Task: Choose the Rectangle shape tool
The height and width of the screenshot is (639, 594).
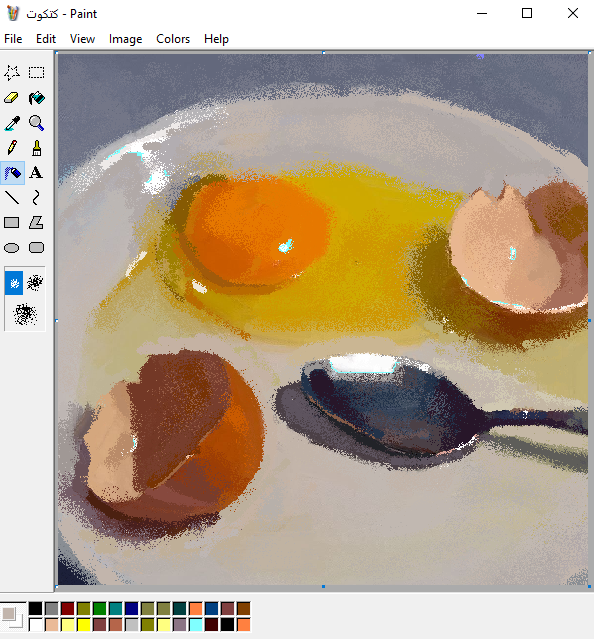Action: click(x=12, y=223)
